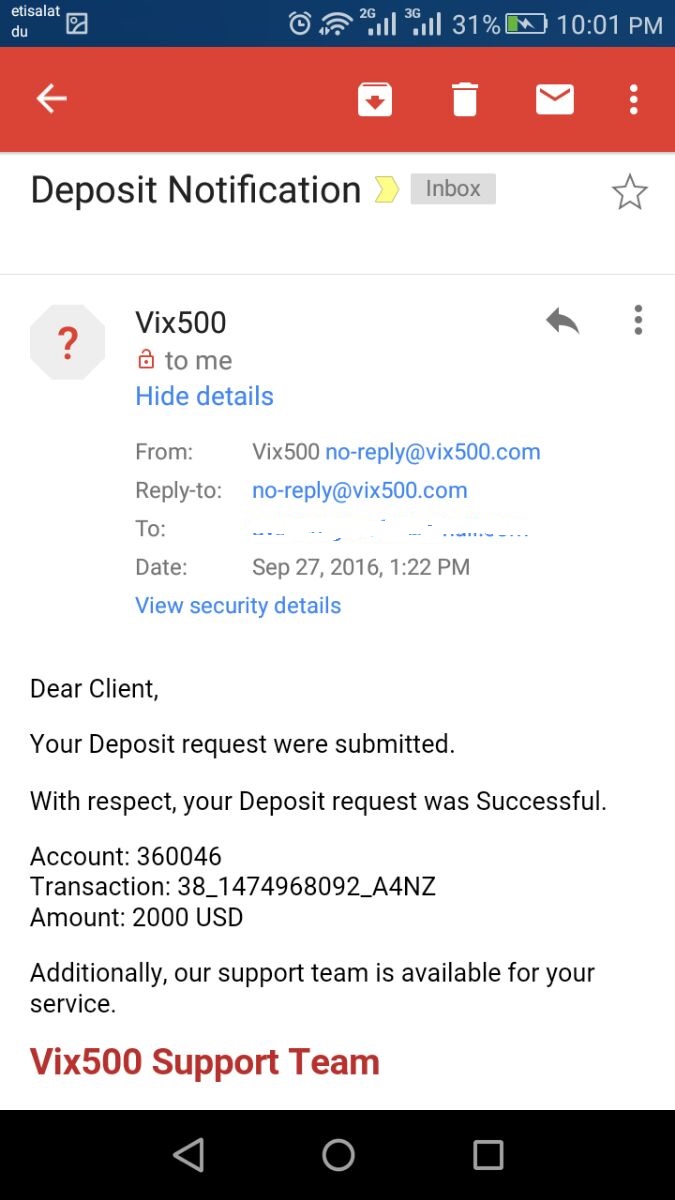The image size is (675, 1200).
Task: Delete email with trash icon
Action: click(465, 99)
